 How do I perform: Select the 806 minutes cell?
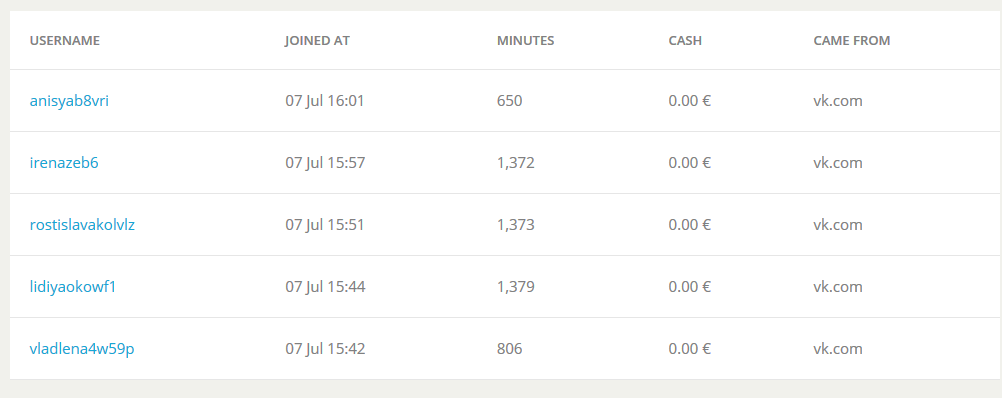coord(509,349)
